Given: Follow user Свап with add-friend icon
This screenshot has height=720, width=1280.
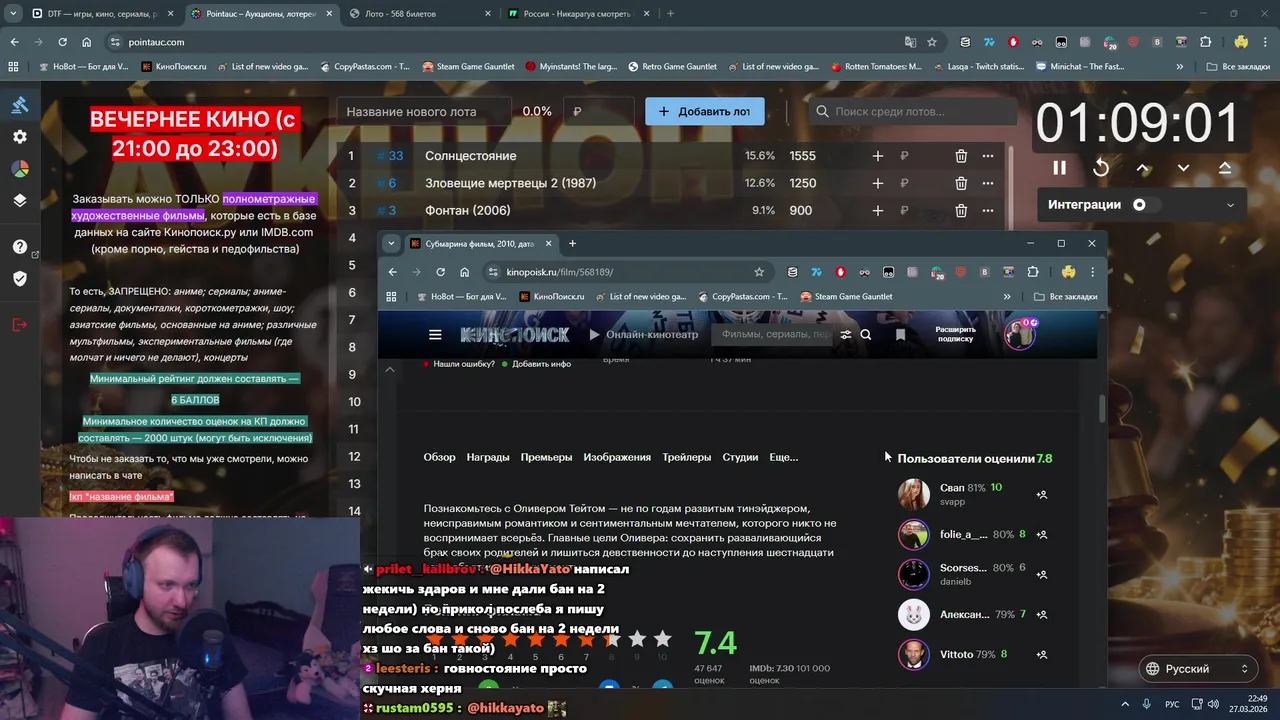Looking at the screenshot, I should [1042, 494].
